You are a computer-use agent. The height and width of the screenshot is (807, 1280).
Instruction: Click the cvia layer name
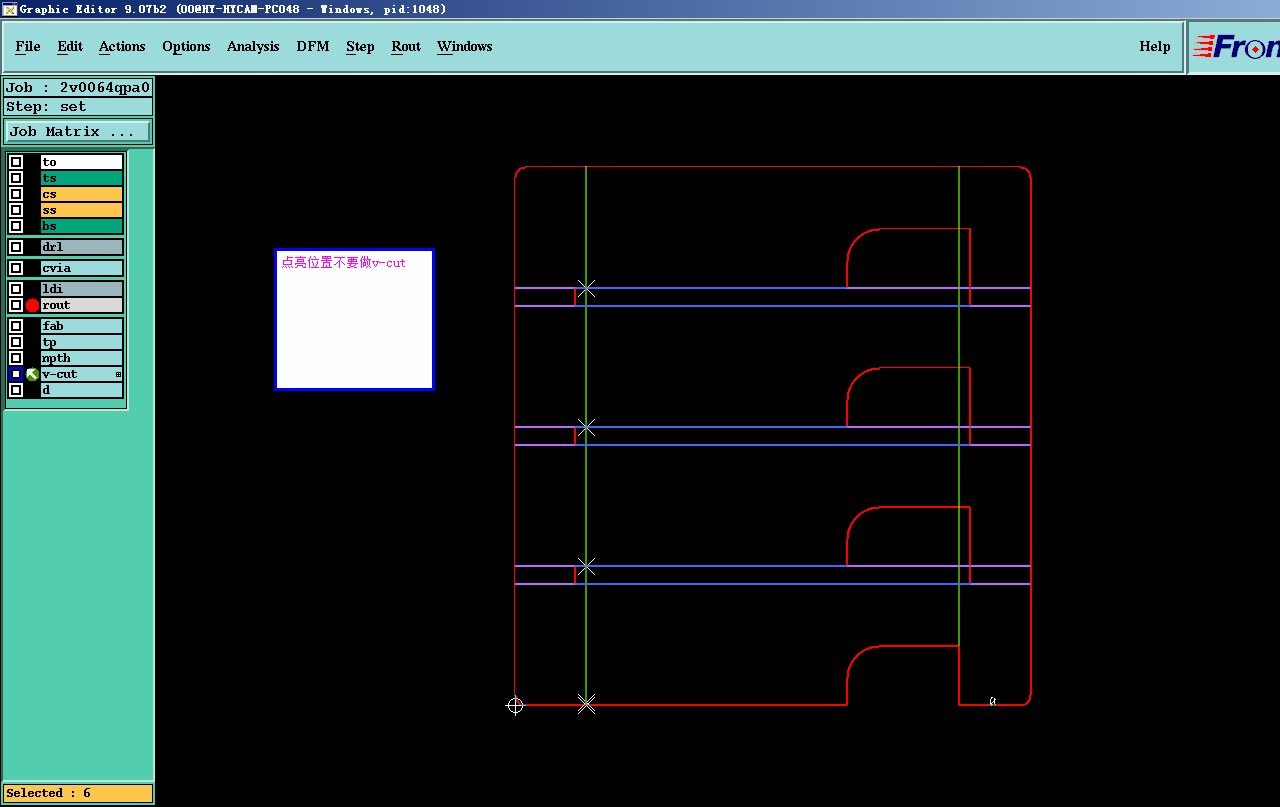pos(82,268)
